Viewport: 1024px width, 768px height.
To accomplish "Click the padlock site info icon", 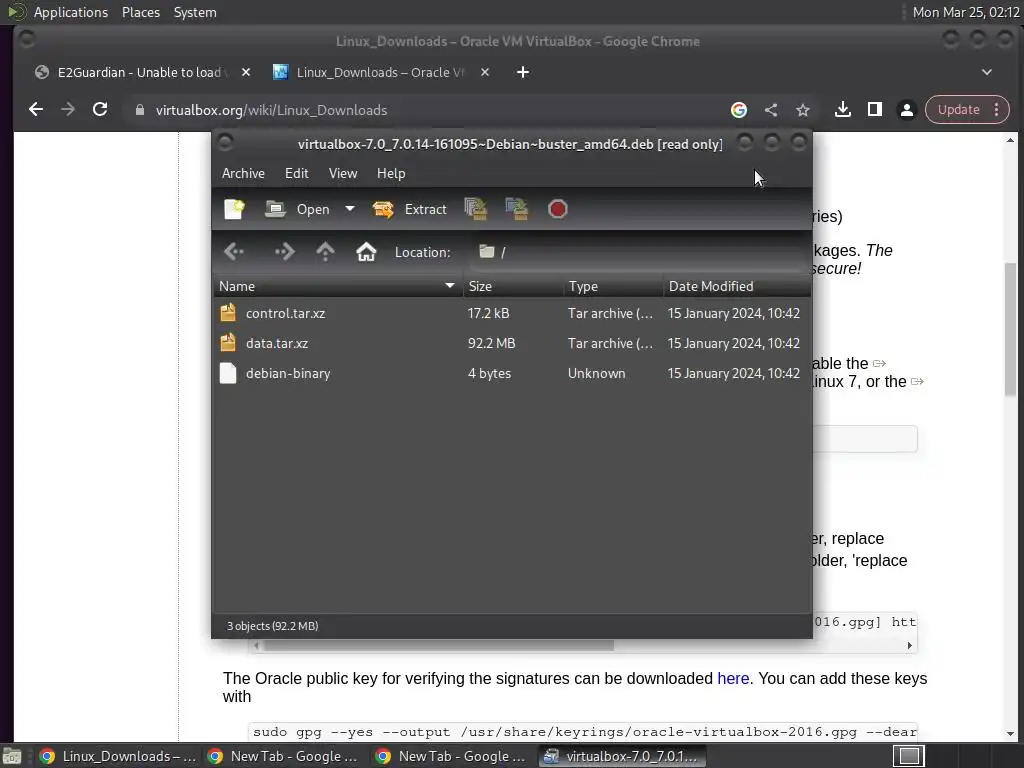I will coord(139,110).
